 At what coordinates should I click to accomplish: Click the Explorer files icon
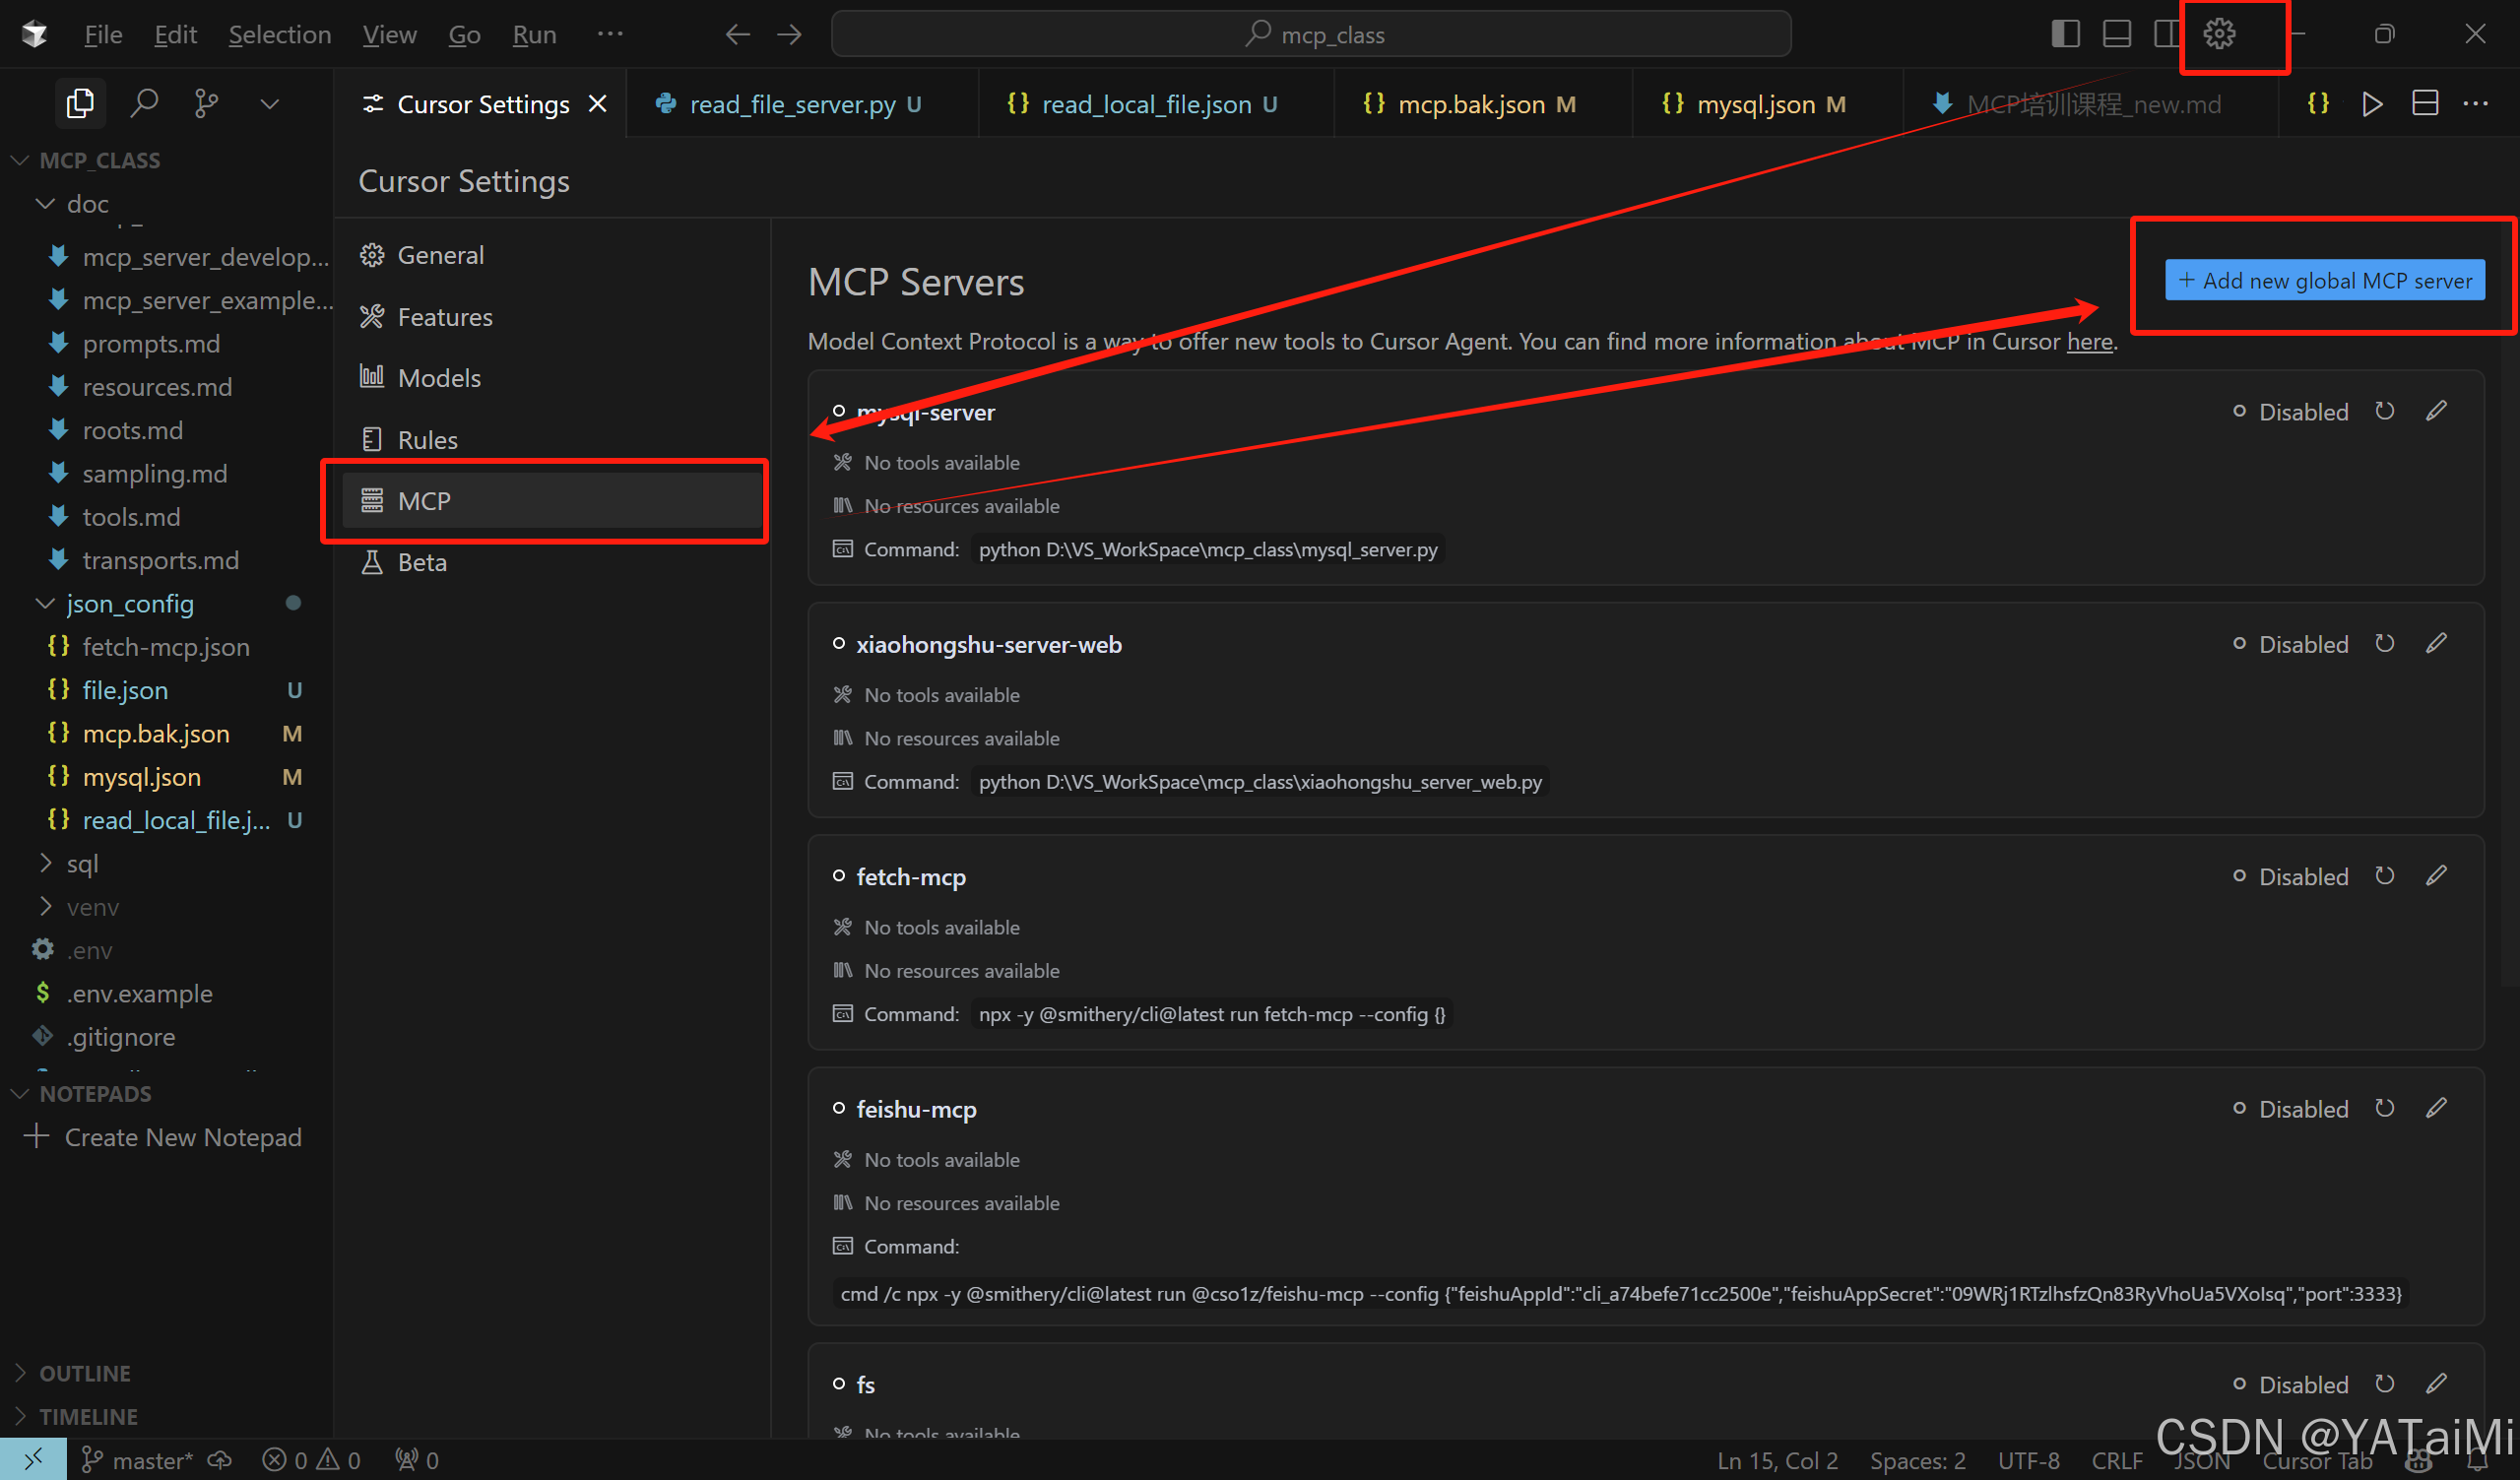[x=80, y=103]
